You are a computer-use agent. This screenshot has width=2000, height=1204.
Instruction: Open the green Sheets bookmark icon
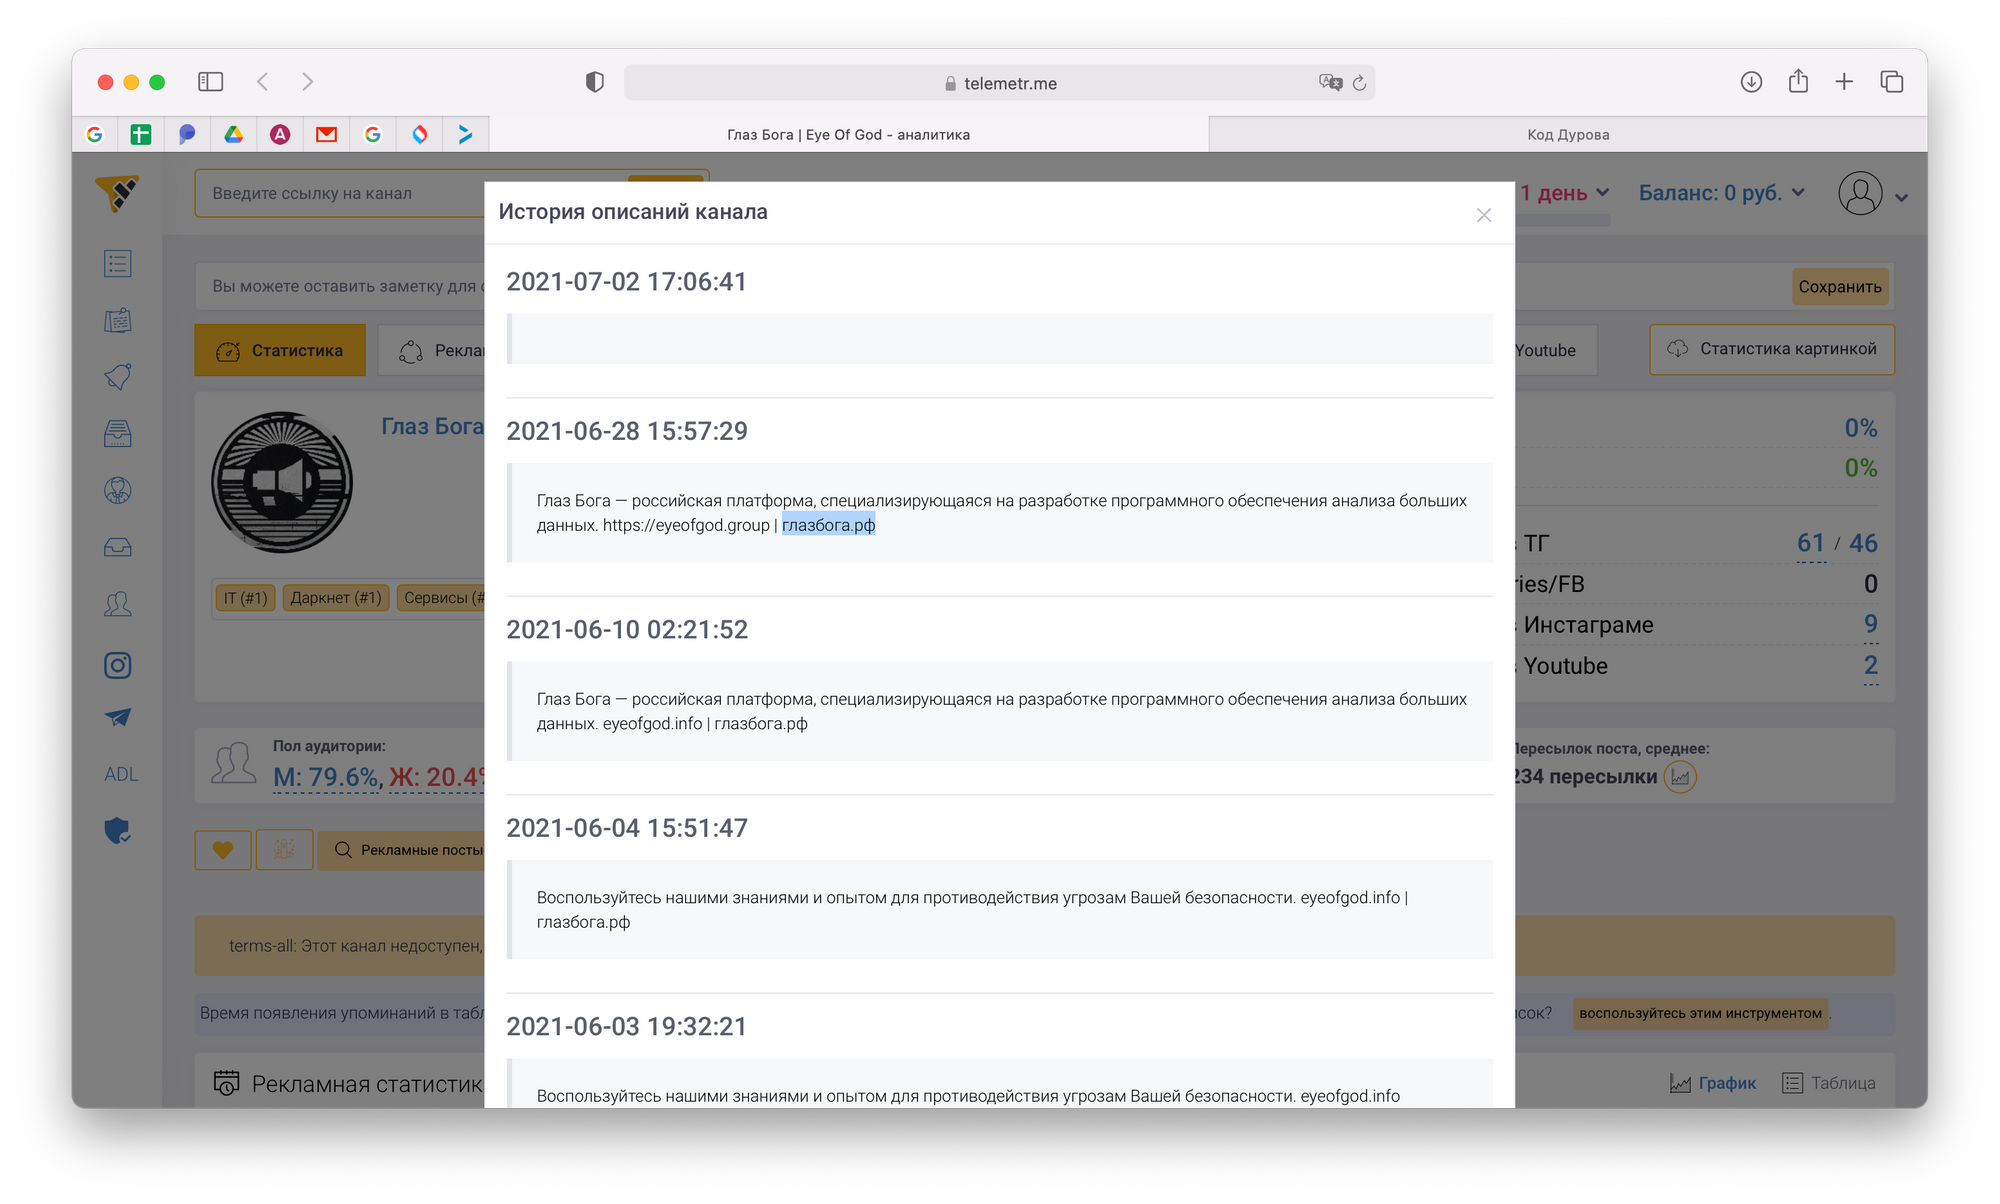coord(141,134)
